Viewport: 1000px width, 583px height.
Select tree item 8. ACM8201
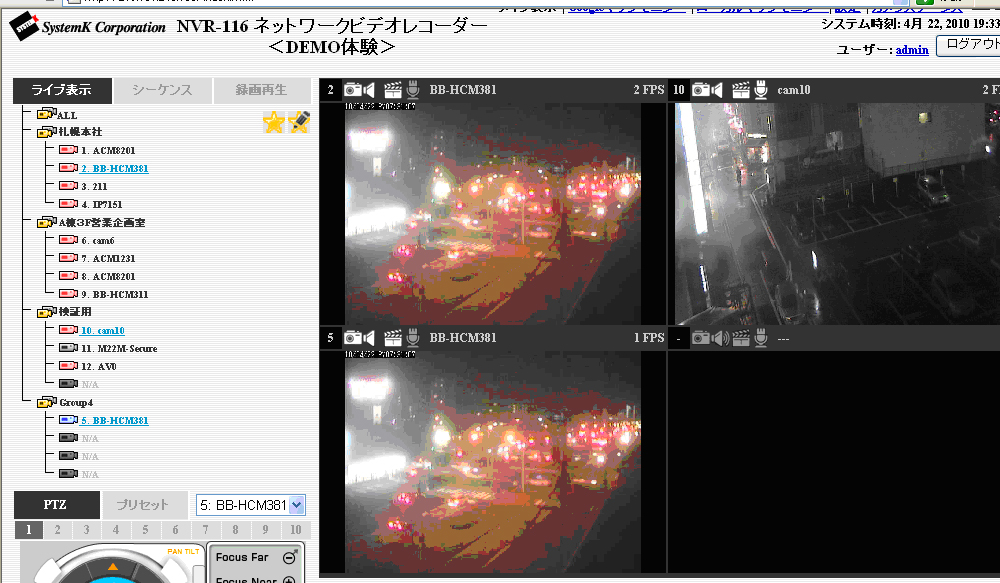click(x=108, y=276)
